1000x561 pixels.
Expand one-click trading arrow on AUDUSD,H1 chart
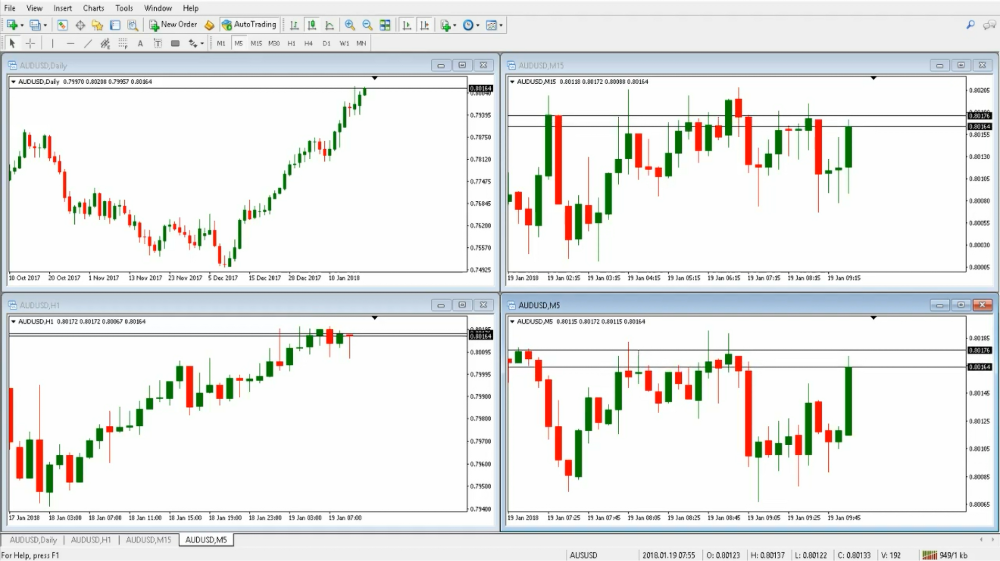[x=13, y=321]
